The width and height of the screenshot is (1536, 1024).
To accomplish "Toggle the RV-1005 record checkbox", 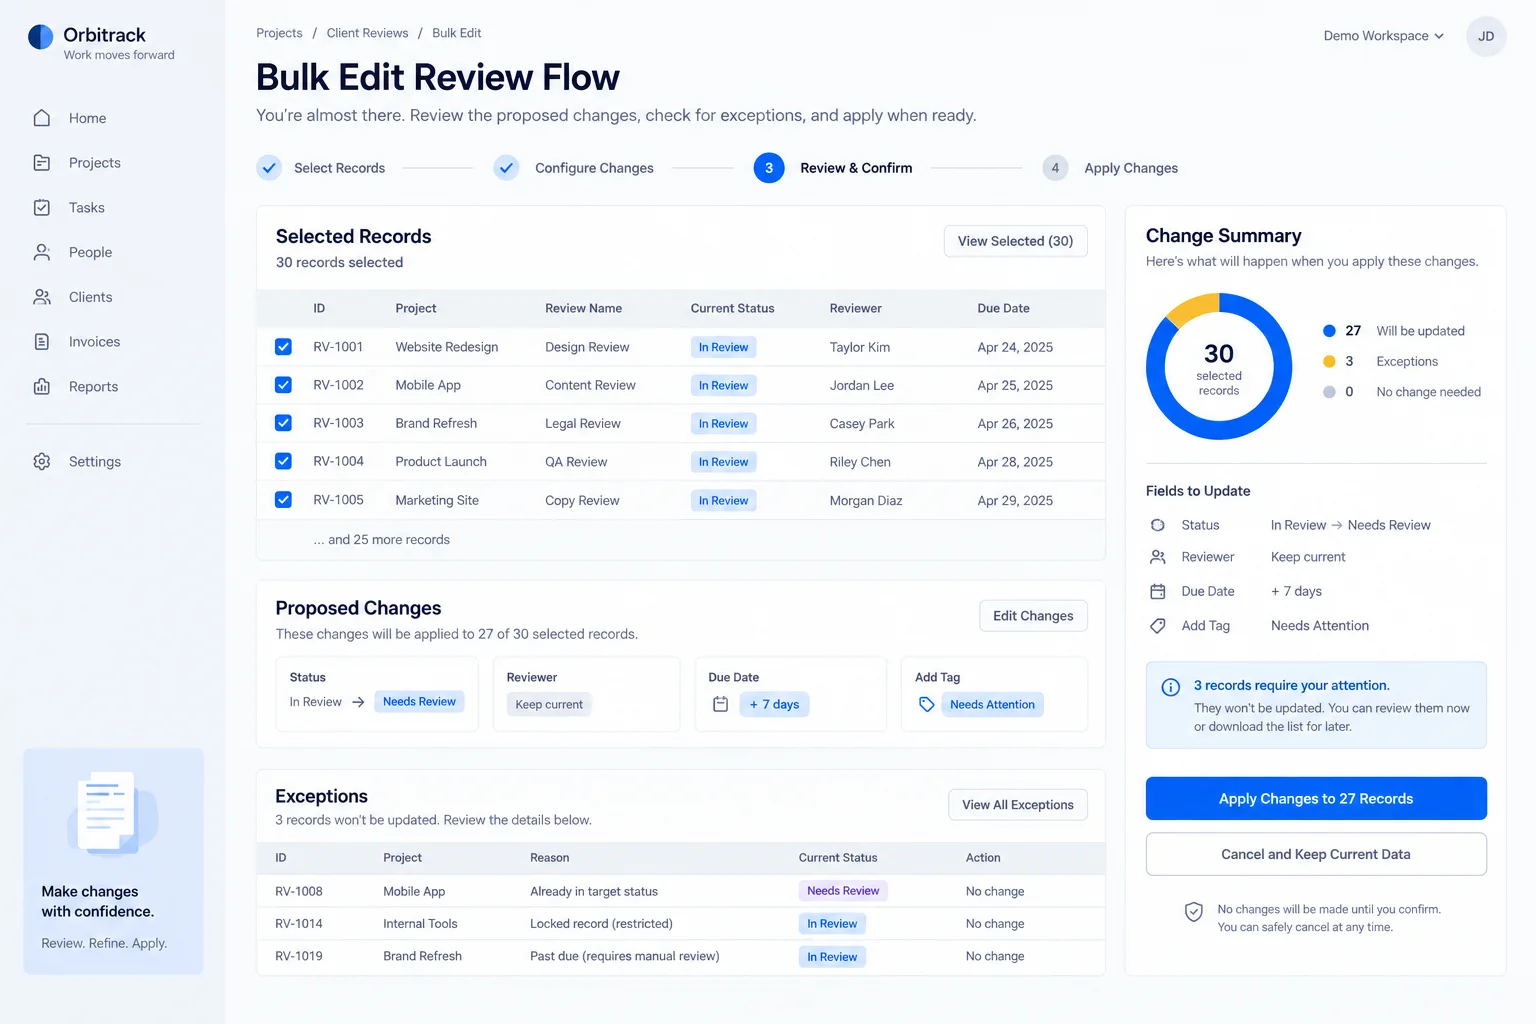I will (x=284, y=500).
